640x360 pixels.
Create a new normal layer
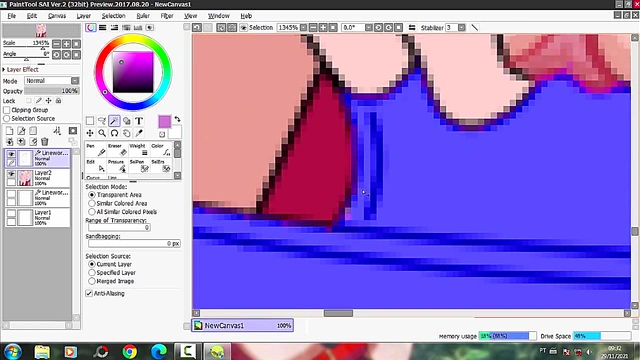pyautogui.click(x=9, y=131)
